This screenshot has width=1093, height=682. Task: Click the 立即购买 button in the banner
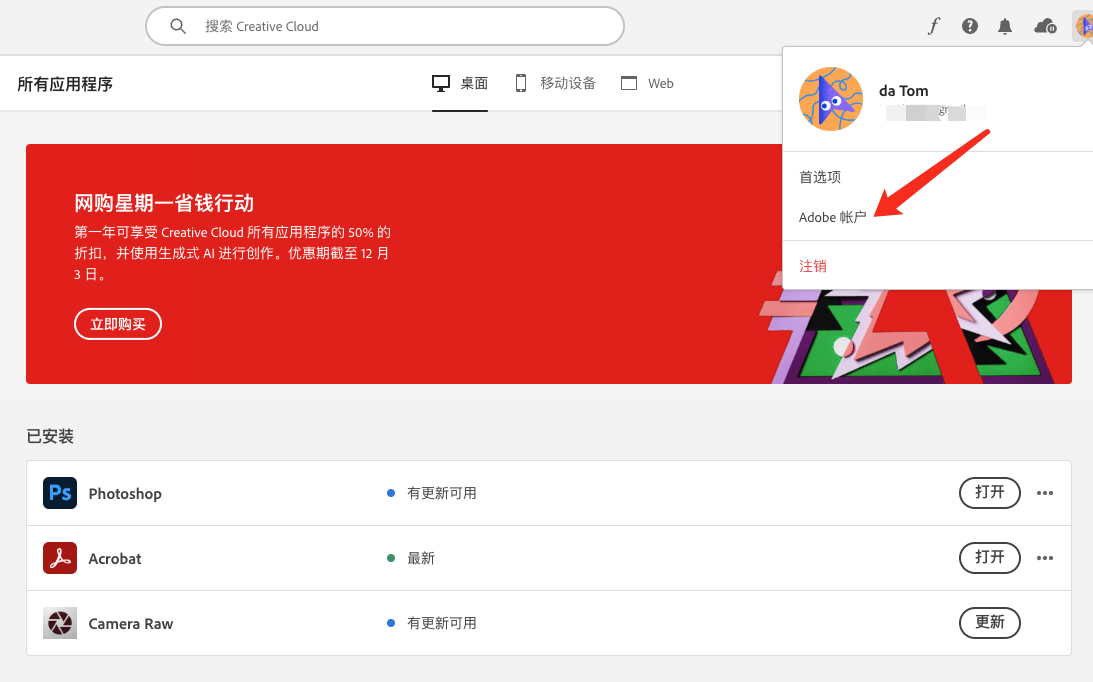pos(118,324)
